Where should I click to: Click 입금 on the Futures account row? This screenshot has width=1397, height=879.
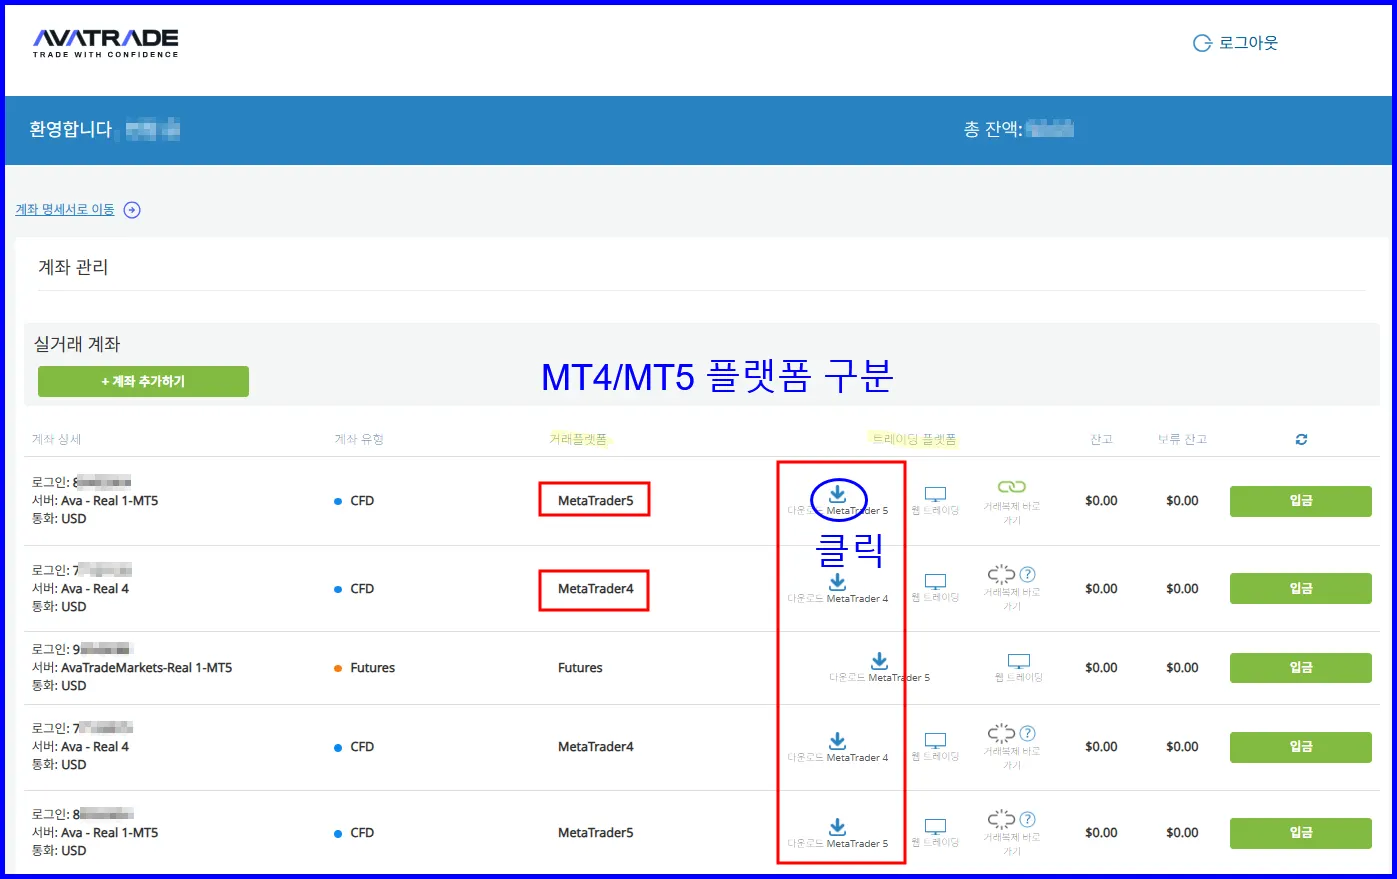[1300, 667]
